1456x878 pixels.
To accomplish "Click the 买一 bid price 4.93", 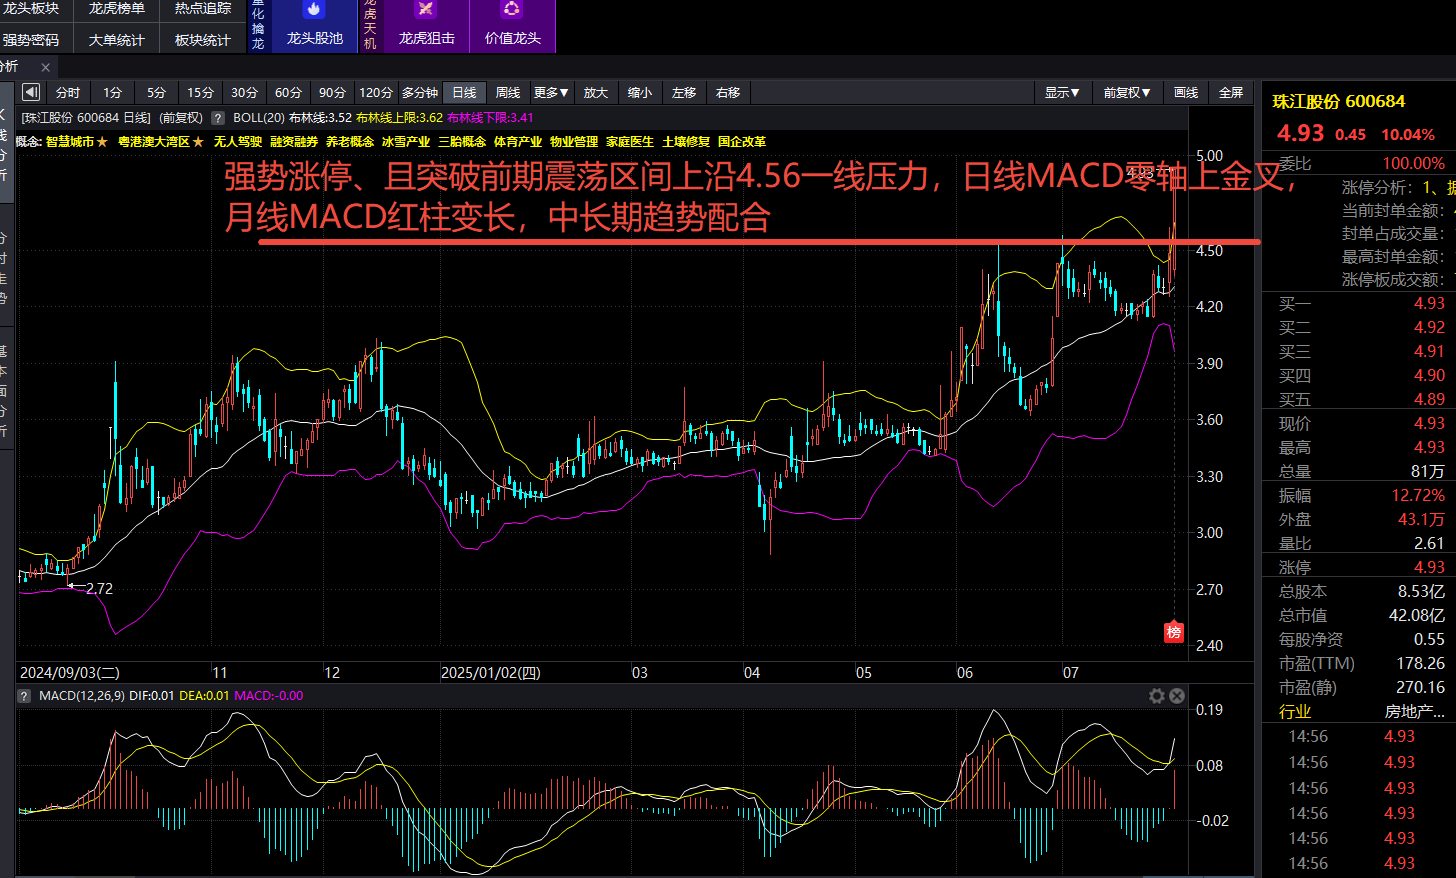I will [x=1429, y=303].
